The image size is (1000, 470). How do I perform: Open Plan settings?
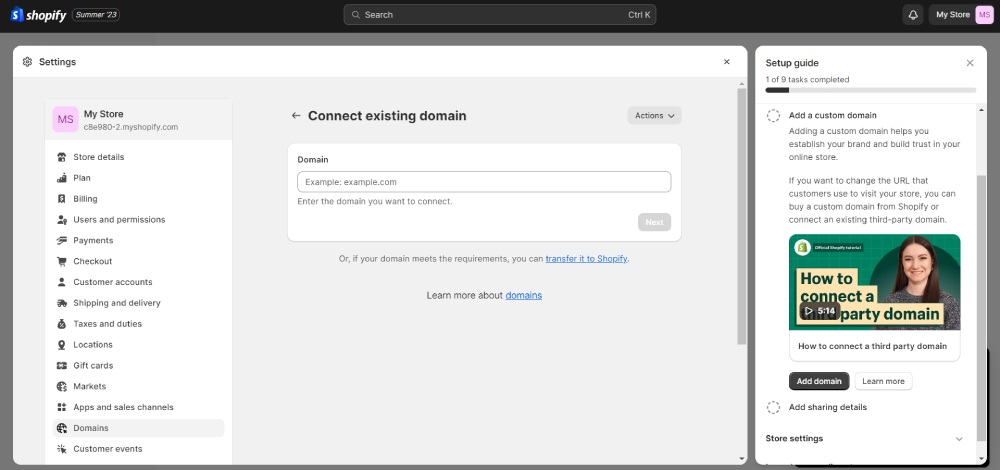click(x=138, y=178)
